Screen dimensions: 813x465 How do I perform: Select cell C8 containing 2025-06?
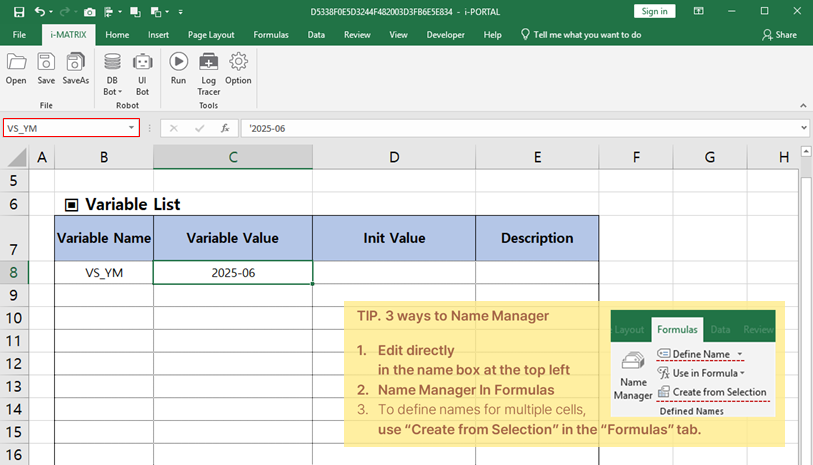[232, 272]
